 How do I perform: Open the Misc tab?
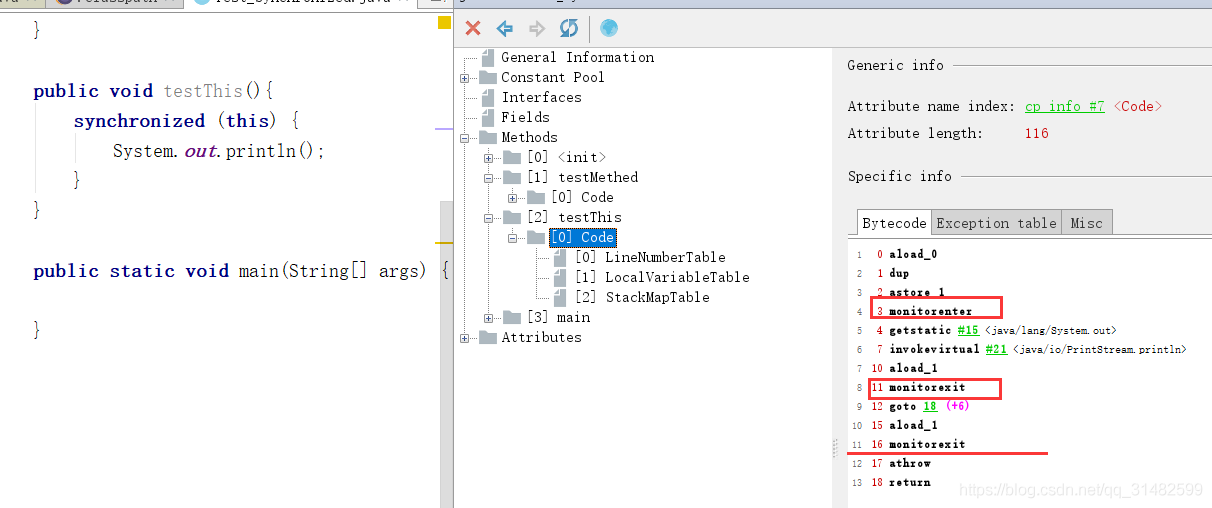pos(1086,223)
